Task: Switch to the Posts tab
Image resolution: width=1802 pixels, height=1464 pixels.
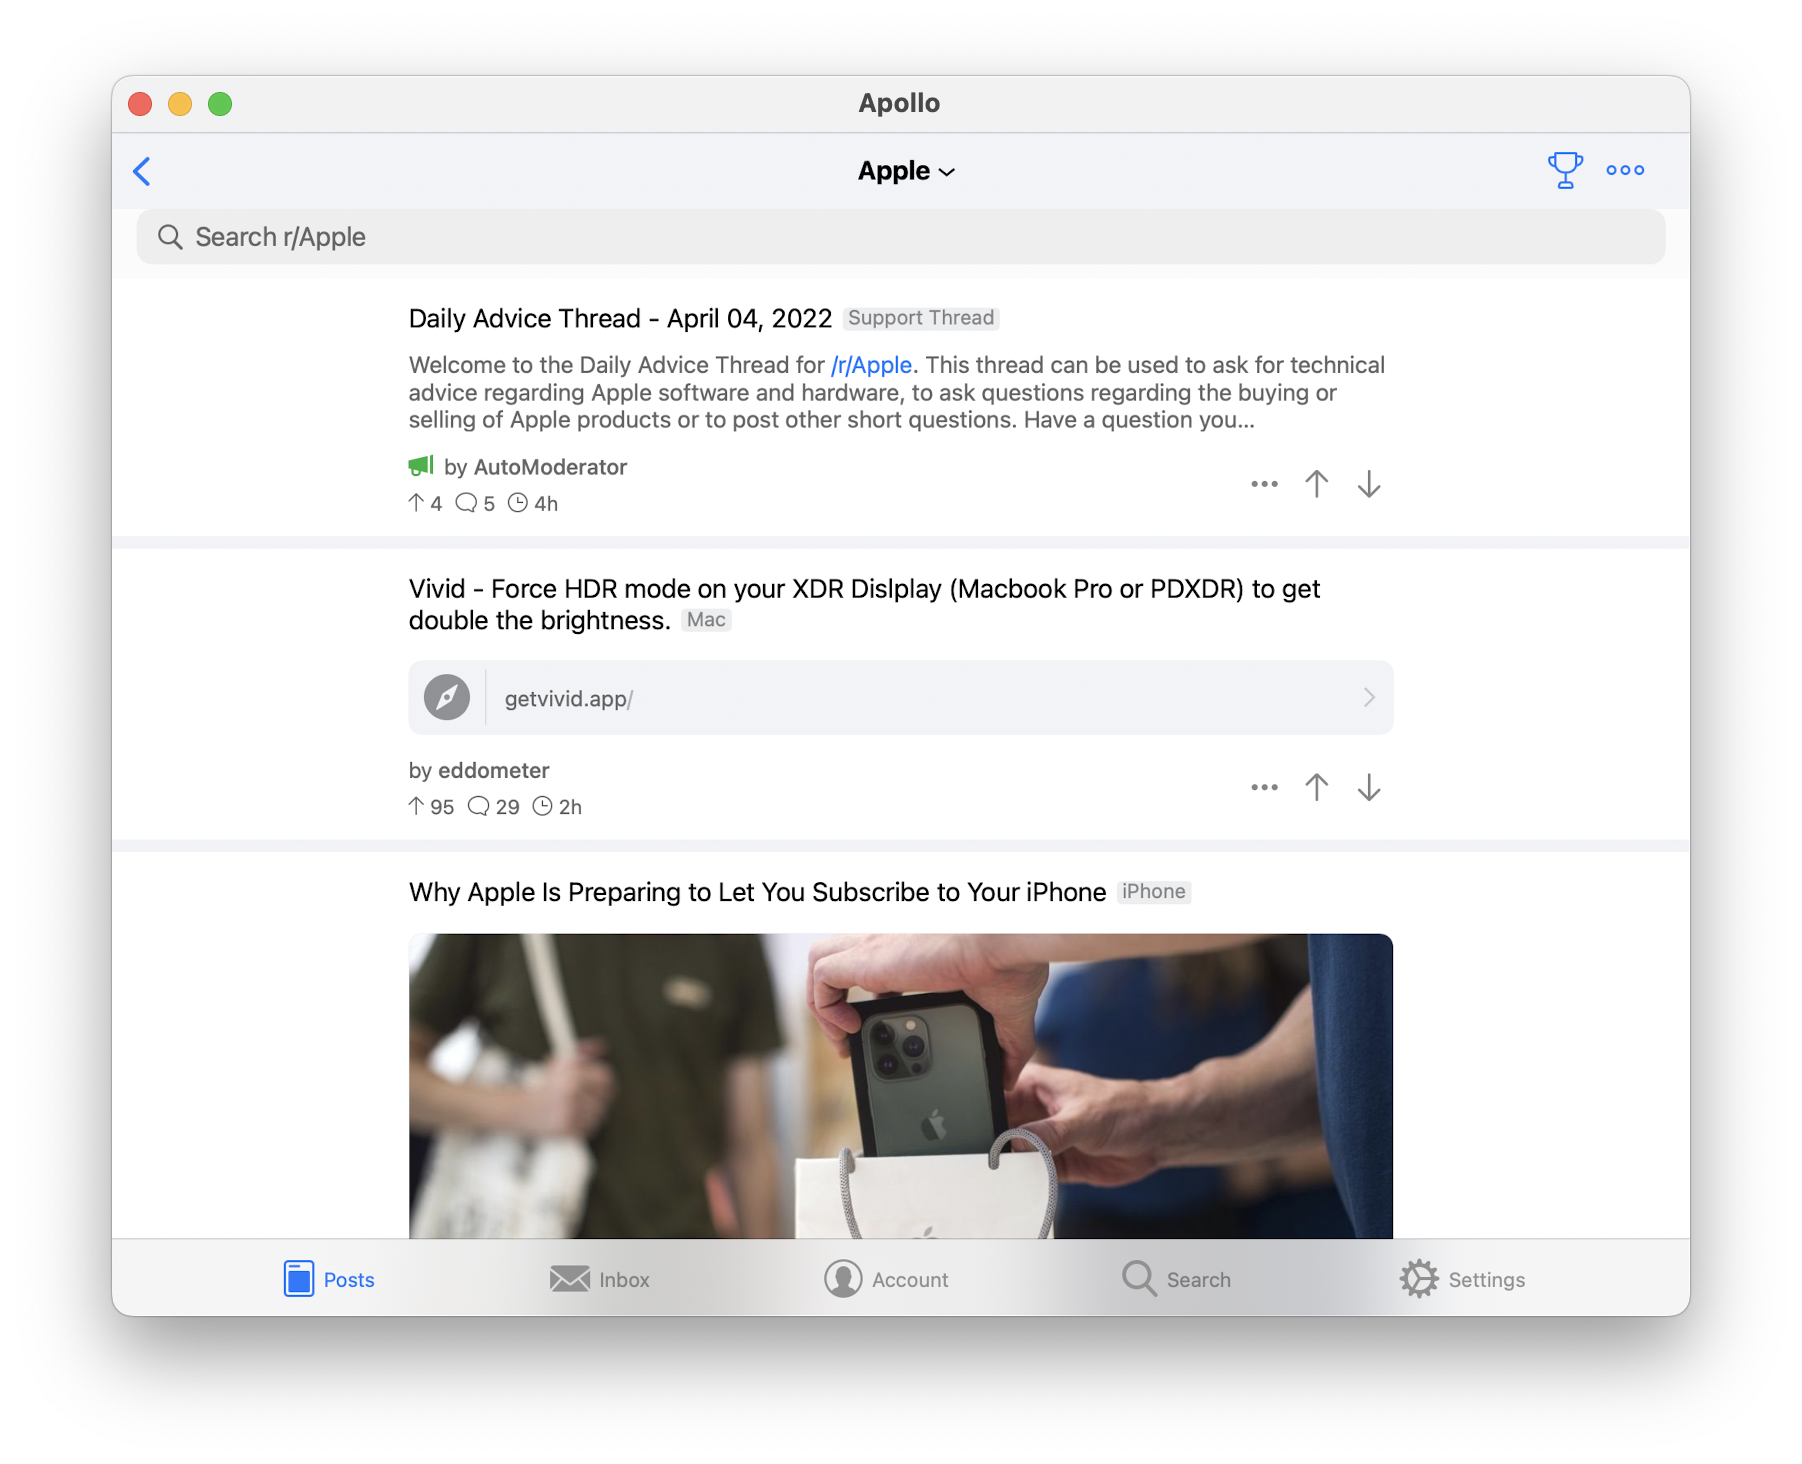Action: coord(329,1278)
